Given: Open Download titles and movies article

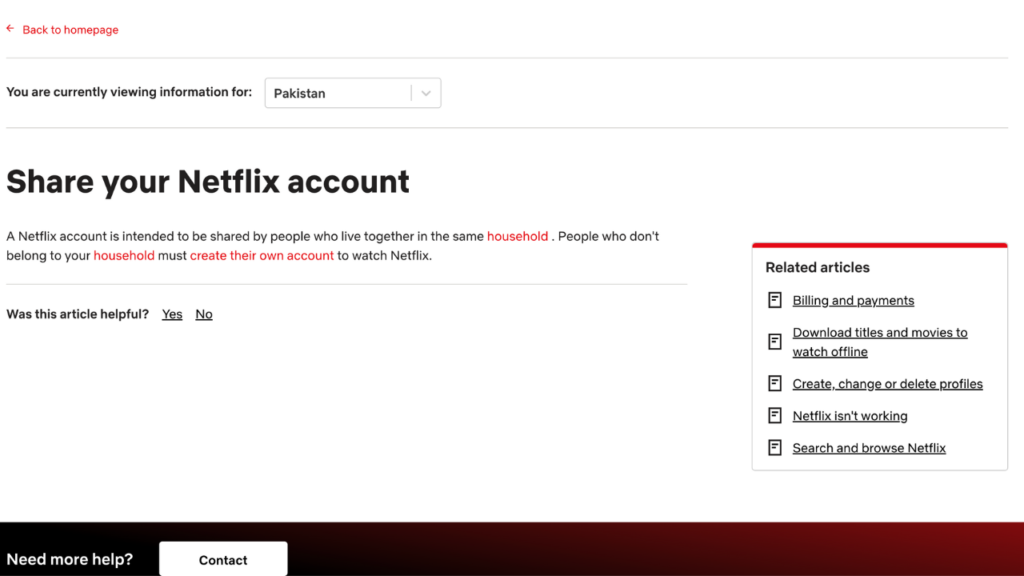Looking at the screenshot, I should (880, 342).
